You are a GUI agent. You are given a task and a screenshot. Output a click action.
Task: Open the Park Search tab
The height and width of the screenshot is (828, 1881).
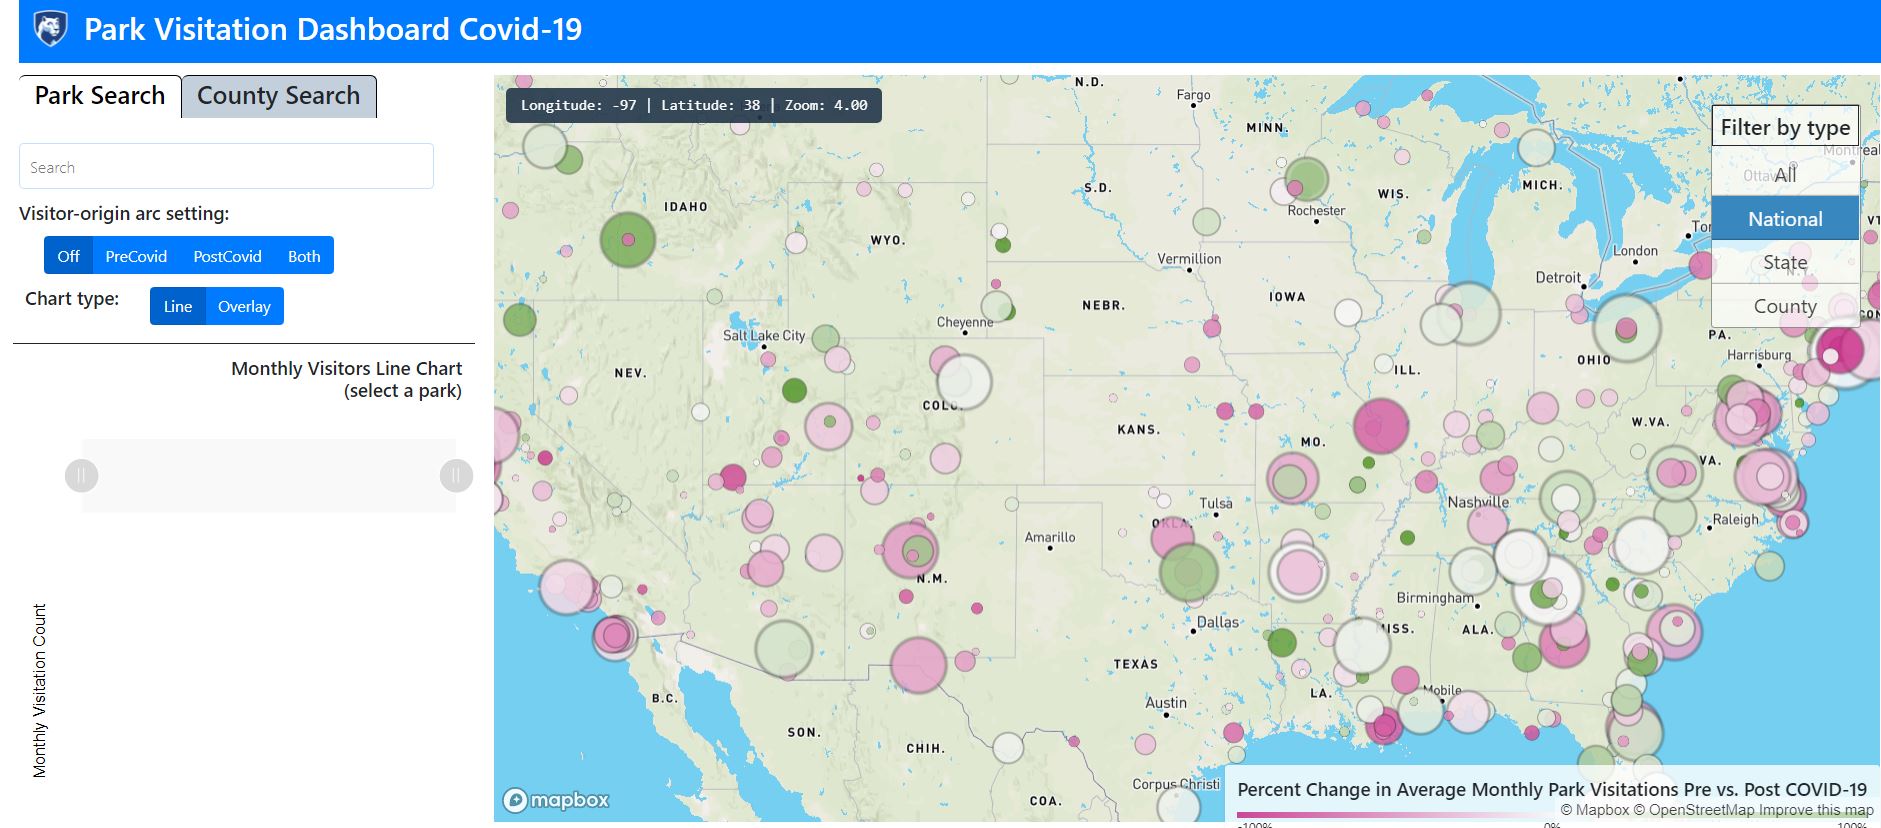pos(100,96)
